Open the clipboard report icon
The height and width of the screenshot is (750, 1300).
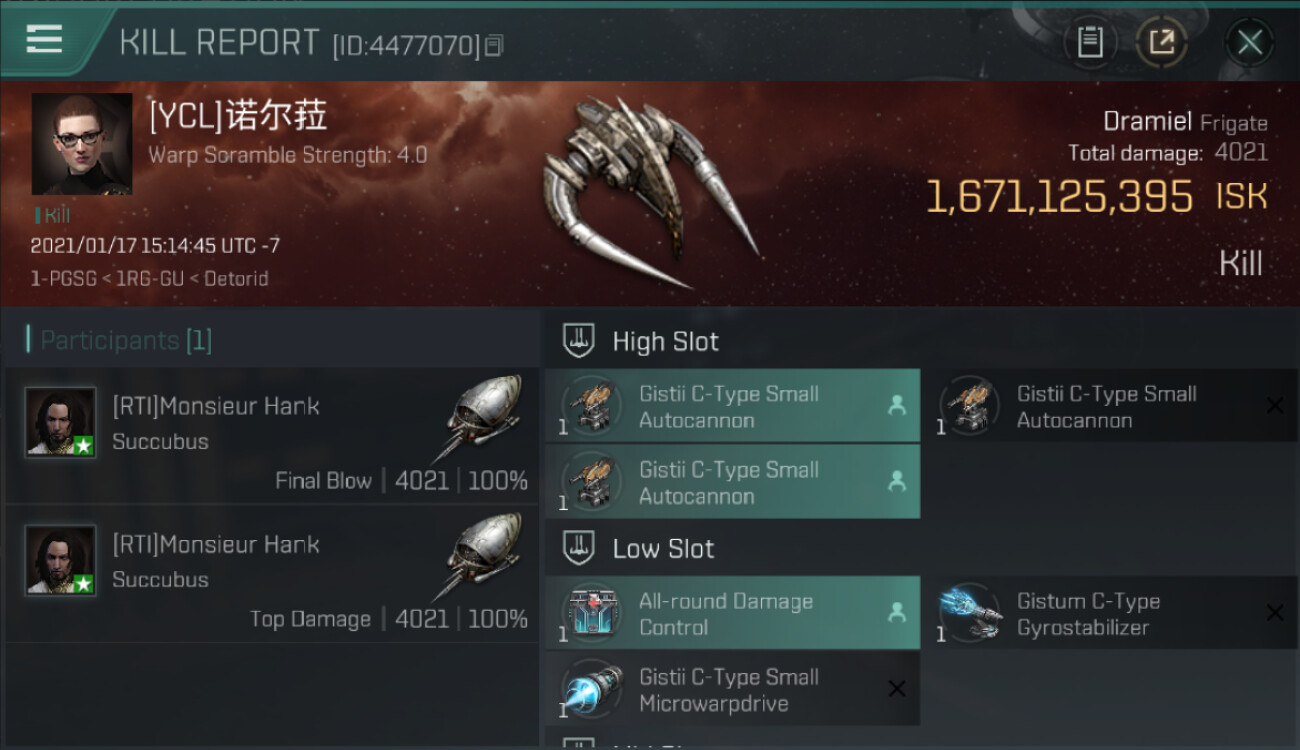click(1090, 42)
